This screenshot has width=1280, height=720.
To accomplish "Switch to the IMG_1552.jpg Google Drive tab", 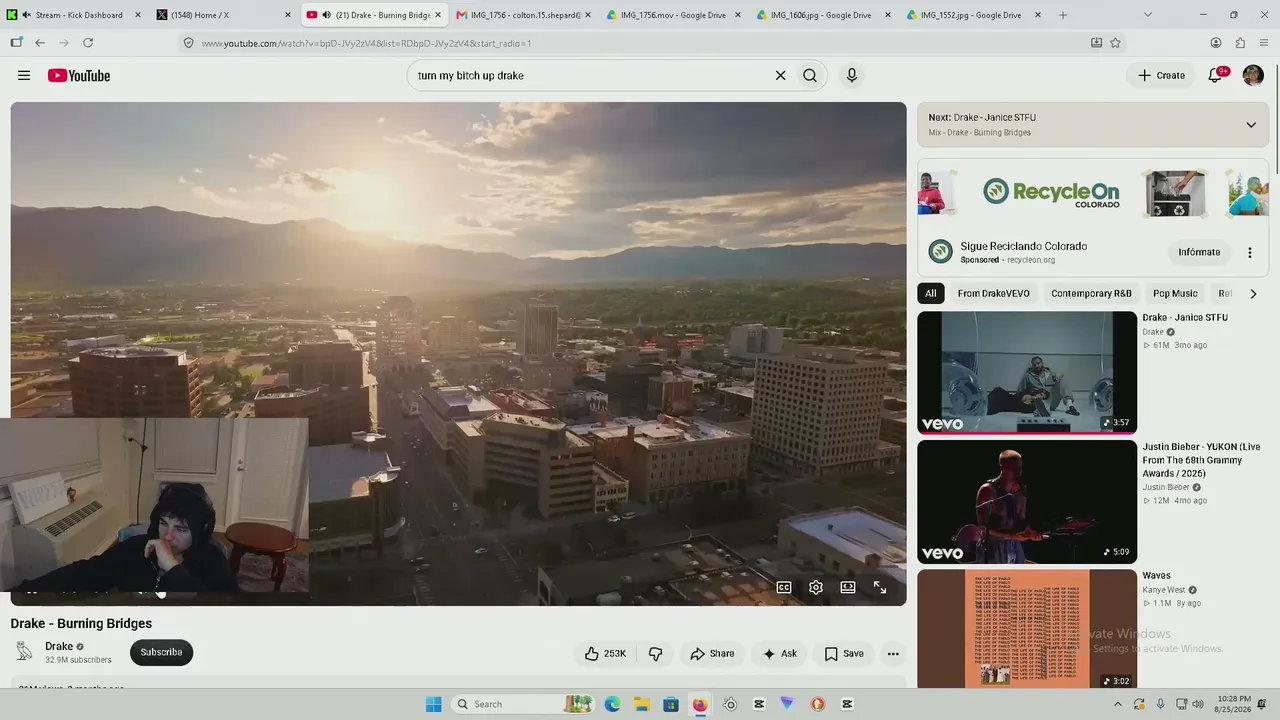I will 974,15.
